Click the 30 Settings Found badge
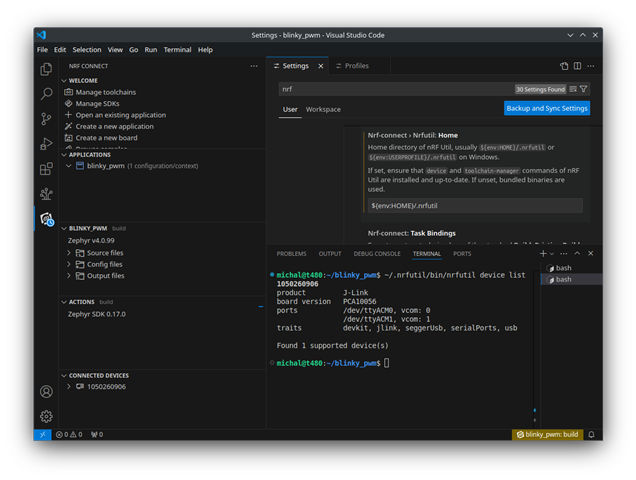This screenshot has width=636, height=480. pyautogui.click(x=540, y=89)
